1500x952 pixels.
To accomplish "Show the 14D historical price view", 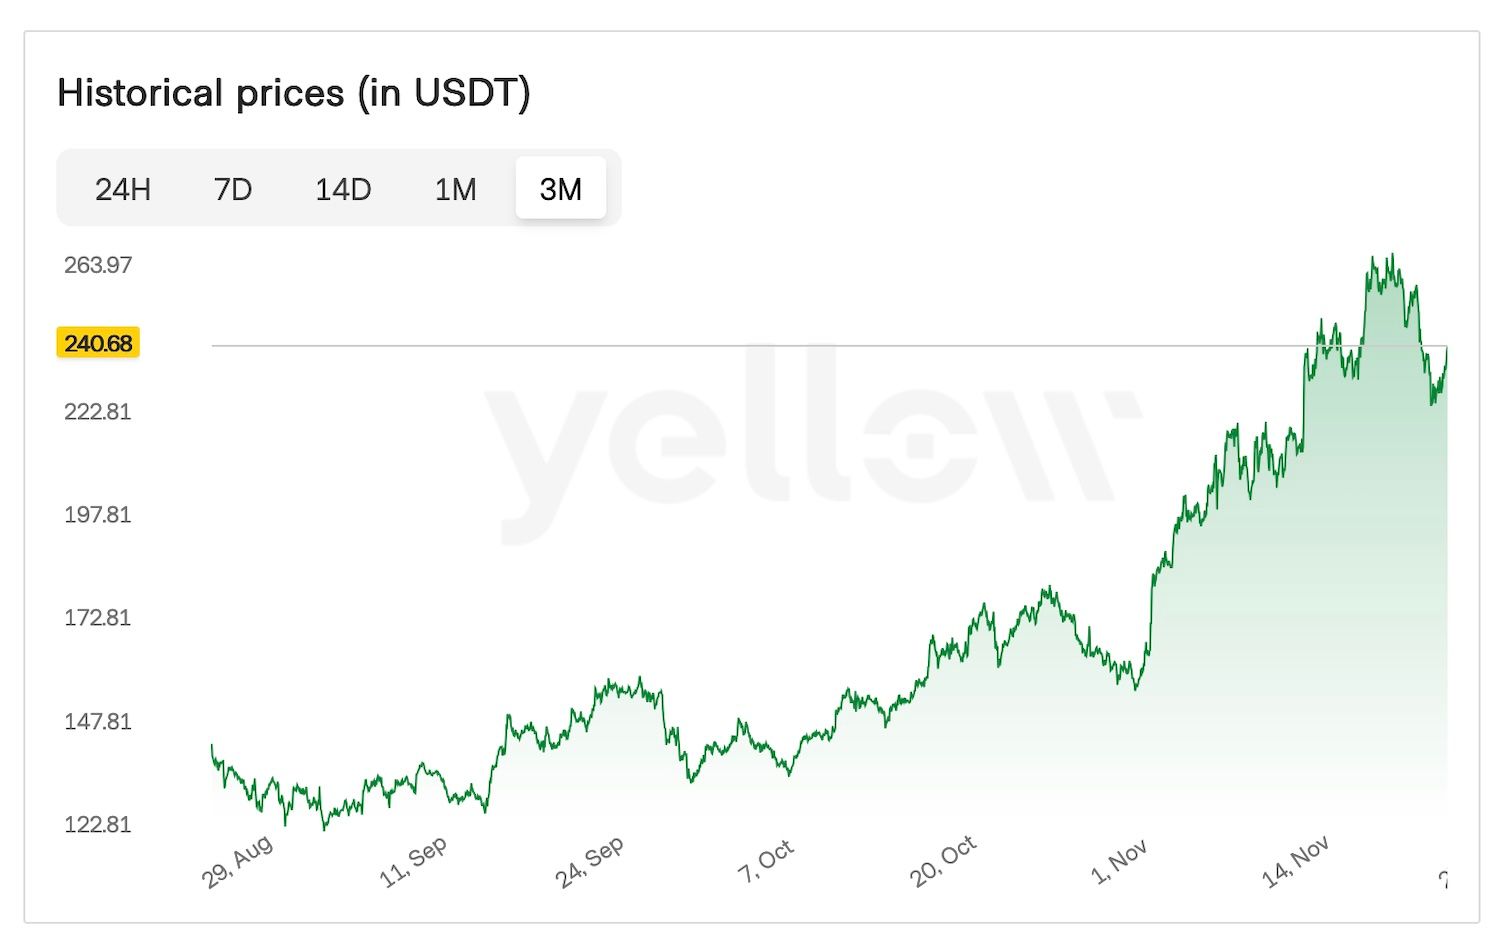I will tap(343, 189).
